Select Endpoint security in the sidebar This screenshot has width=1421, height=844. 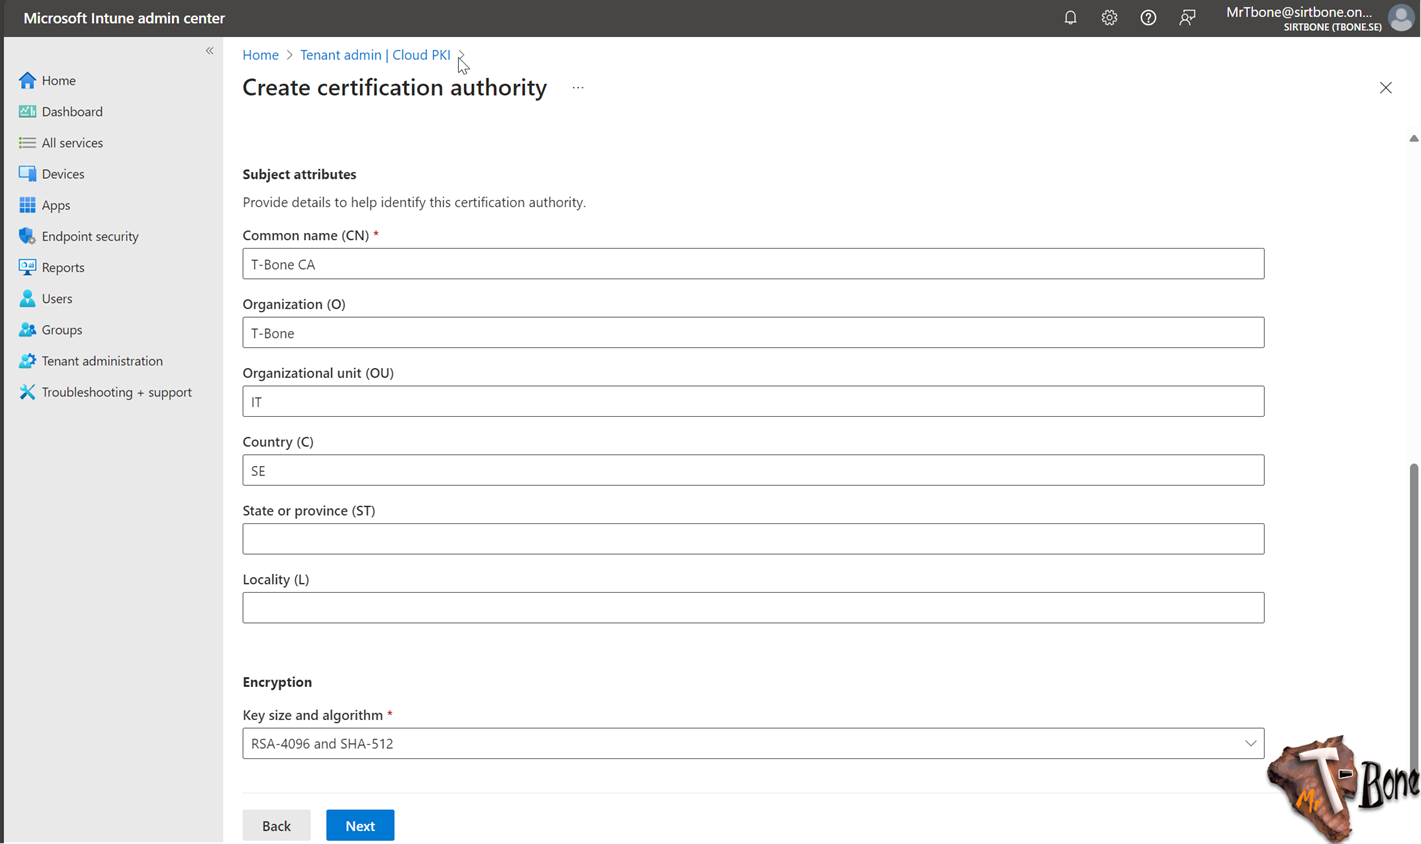[x=89, y=236]
